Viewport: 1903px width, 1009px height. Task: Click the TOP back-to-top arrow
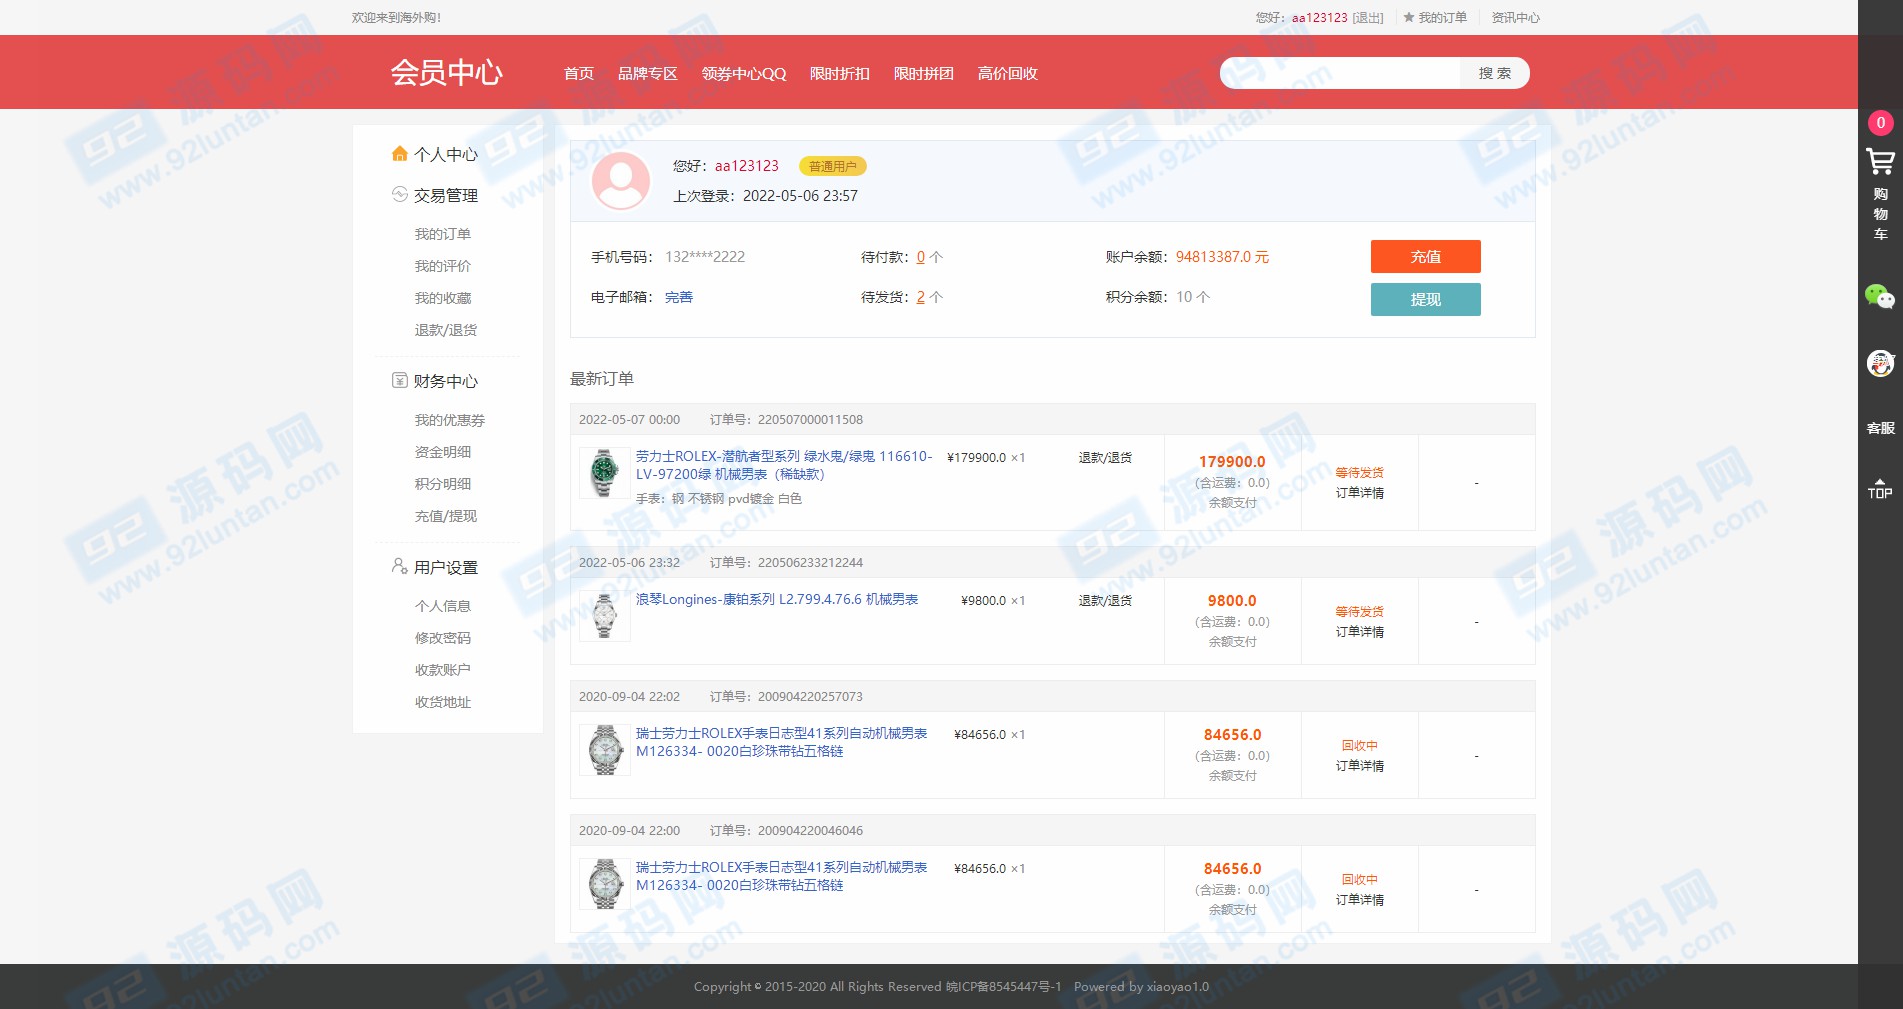point(1880,488)
